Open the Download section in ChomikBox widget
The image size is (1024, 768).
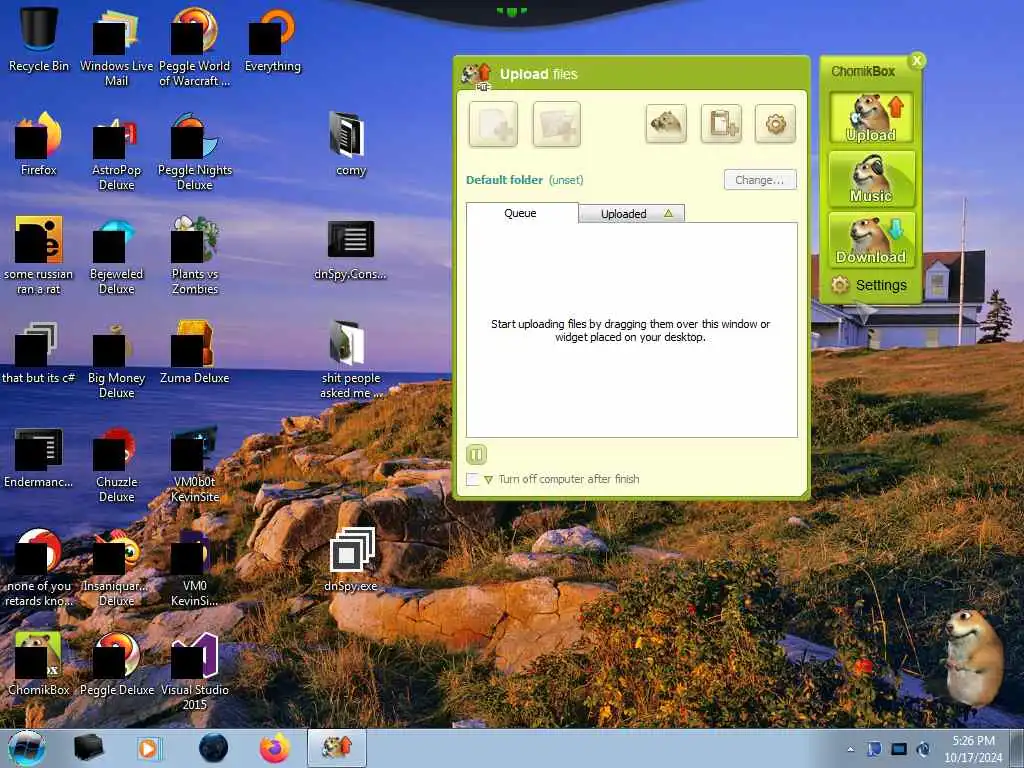pyautogui.click(x=871, y=239)
